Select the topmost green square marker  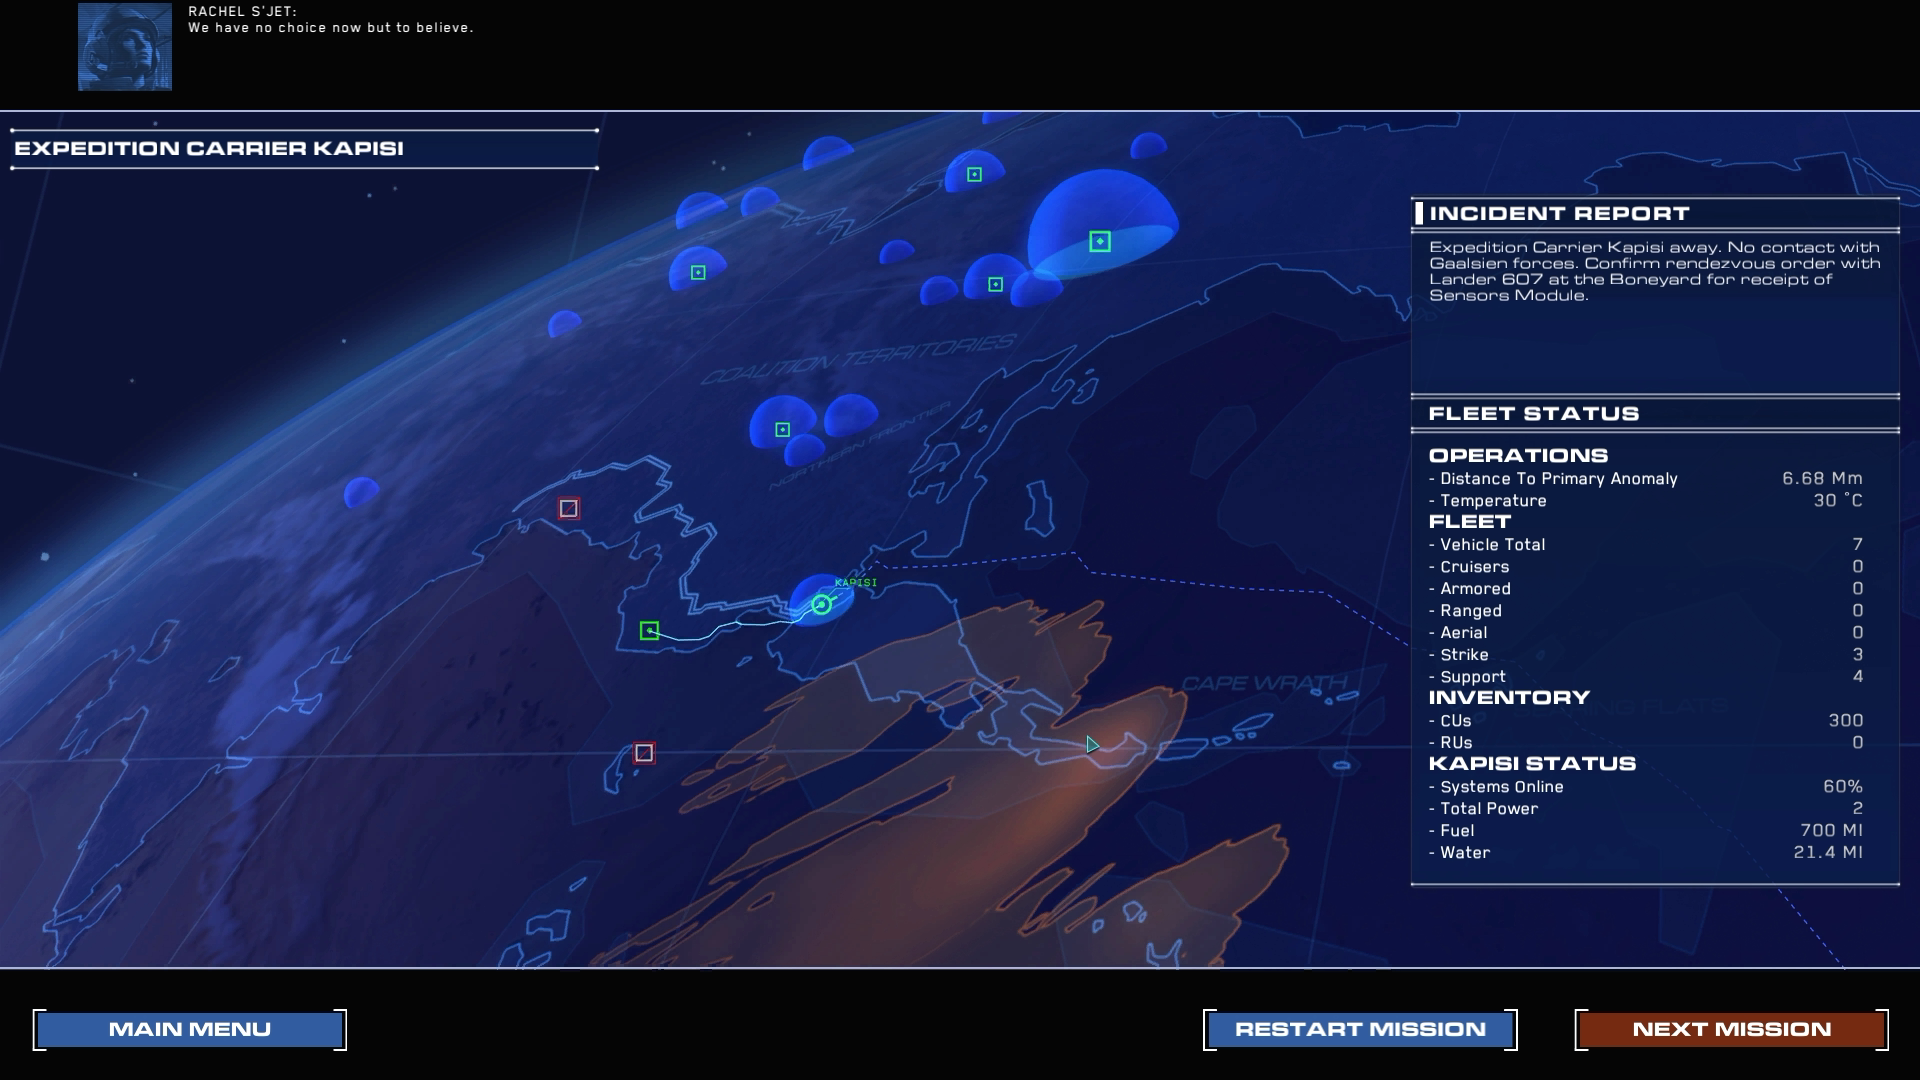[x=974, y=175]
